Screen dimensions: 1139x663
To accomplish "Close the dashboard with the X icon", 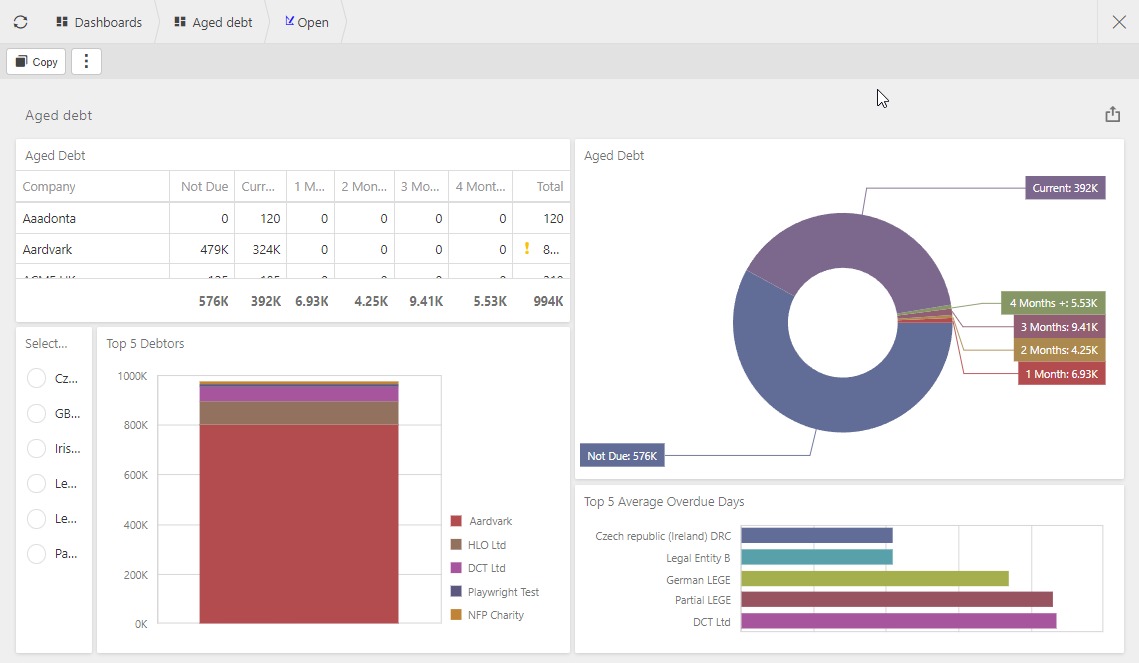I will tap(1119, 22).
